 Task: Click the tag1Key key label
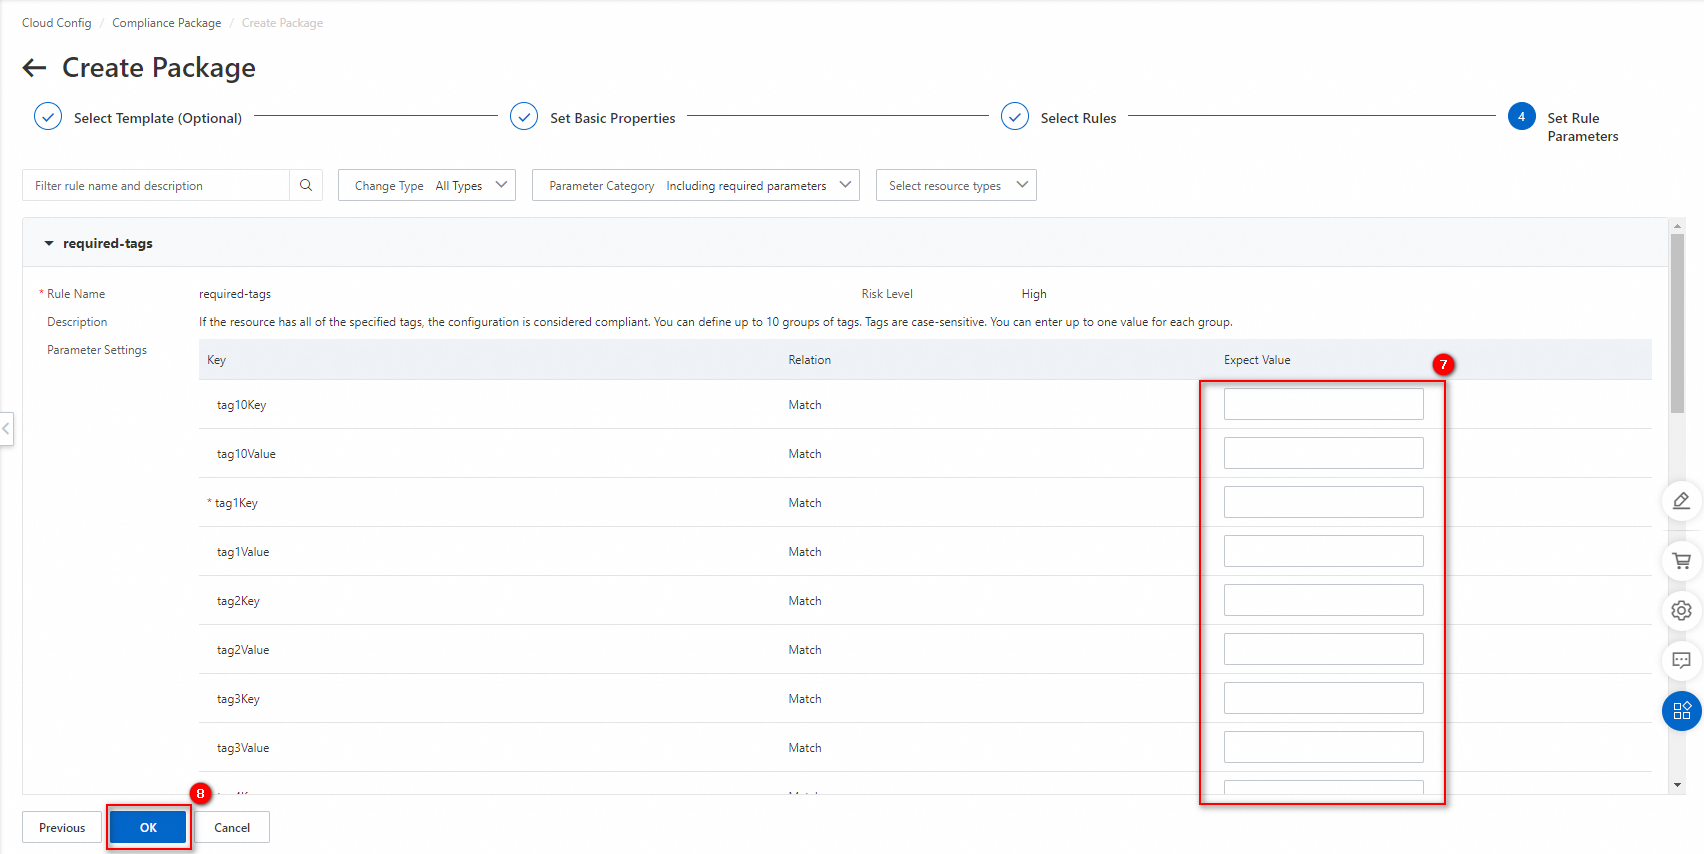click(x=236, y=503)
